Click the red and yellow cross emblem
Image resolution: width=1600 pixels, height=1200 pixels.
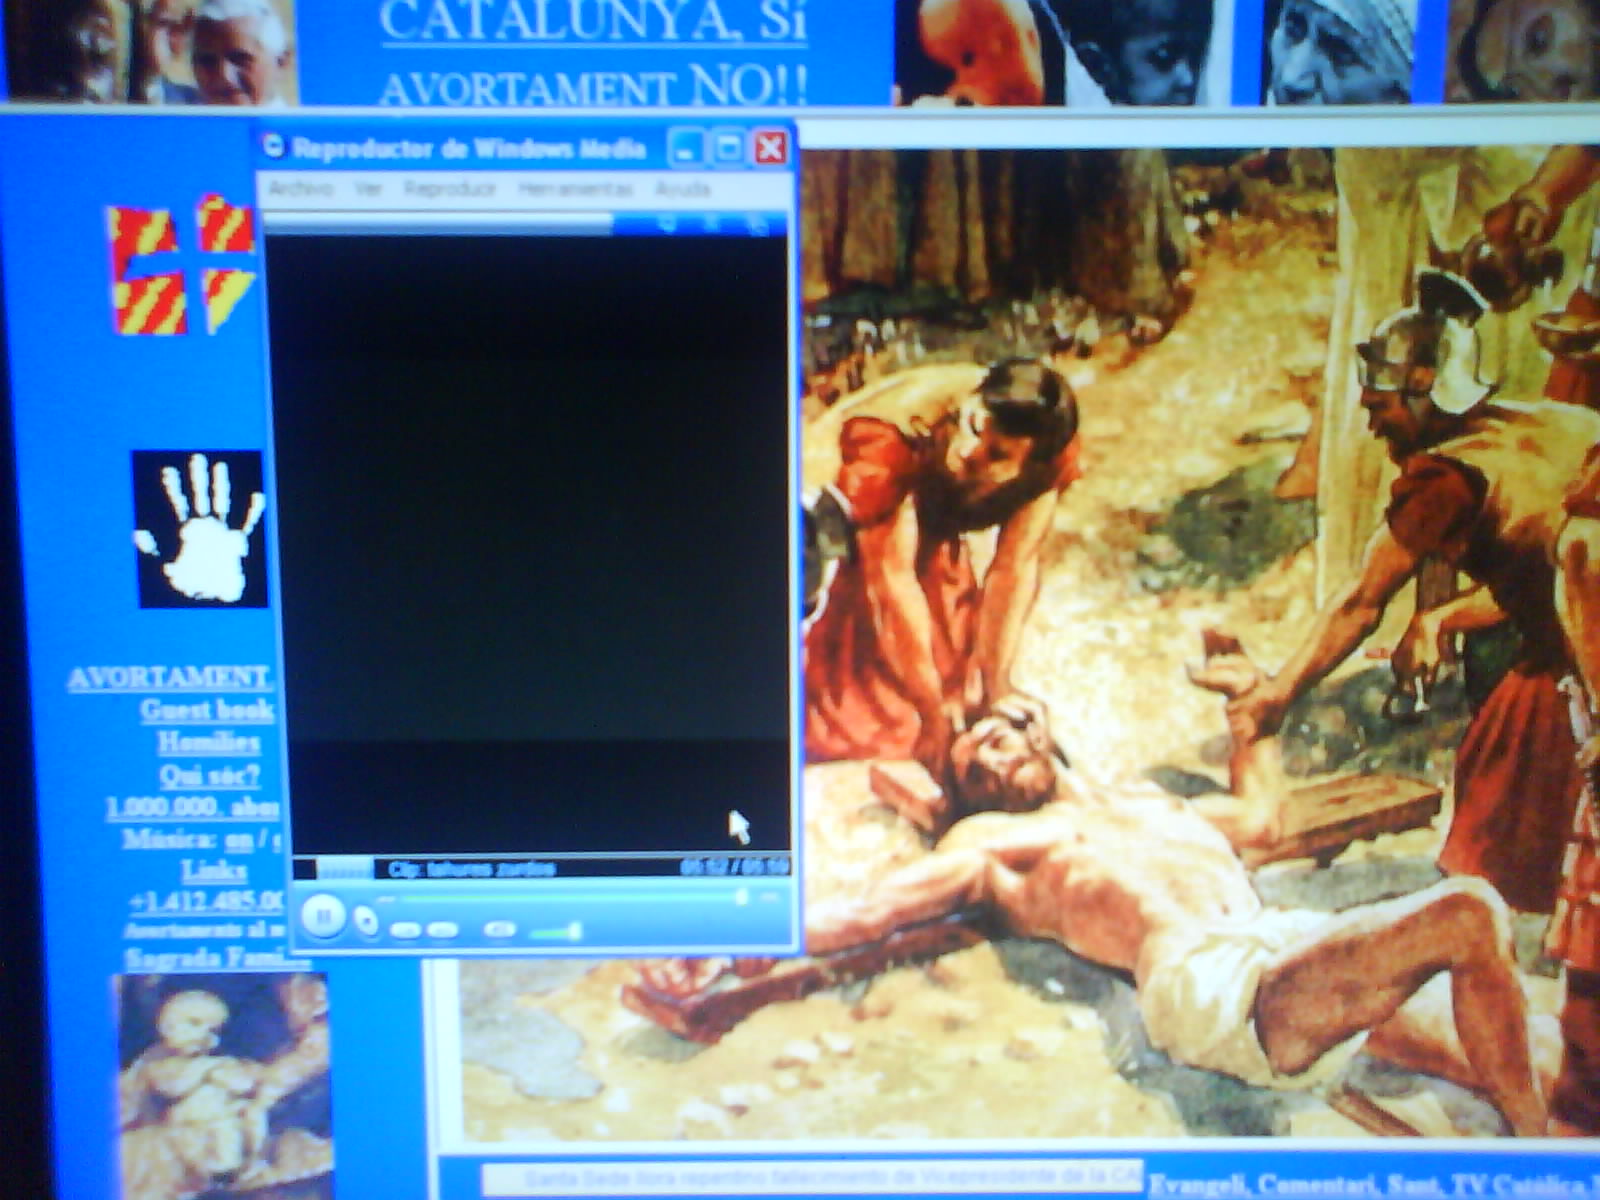coord(182,265)
